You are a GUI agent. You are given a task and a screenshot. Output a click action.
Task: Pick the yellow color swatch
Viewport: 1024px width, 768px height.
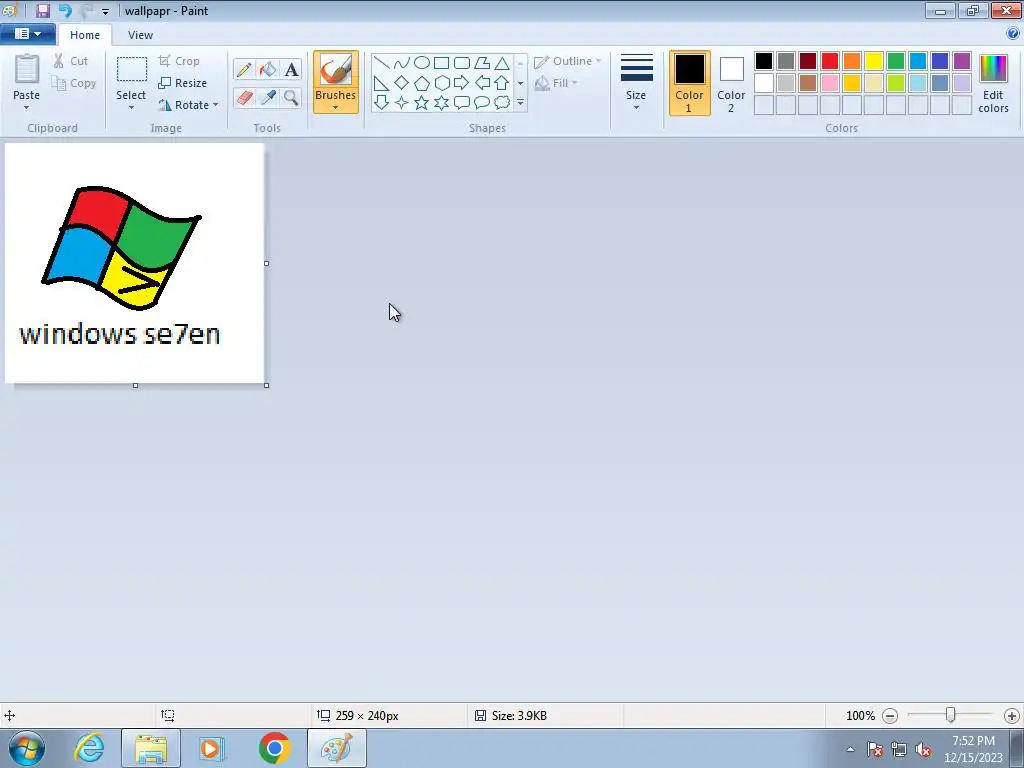click(x=874, y=61)
